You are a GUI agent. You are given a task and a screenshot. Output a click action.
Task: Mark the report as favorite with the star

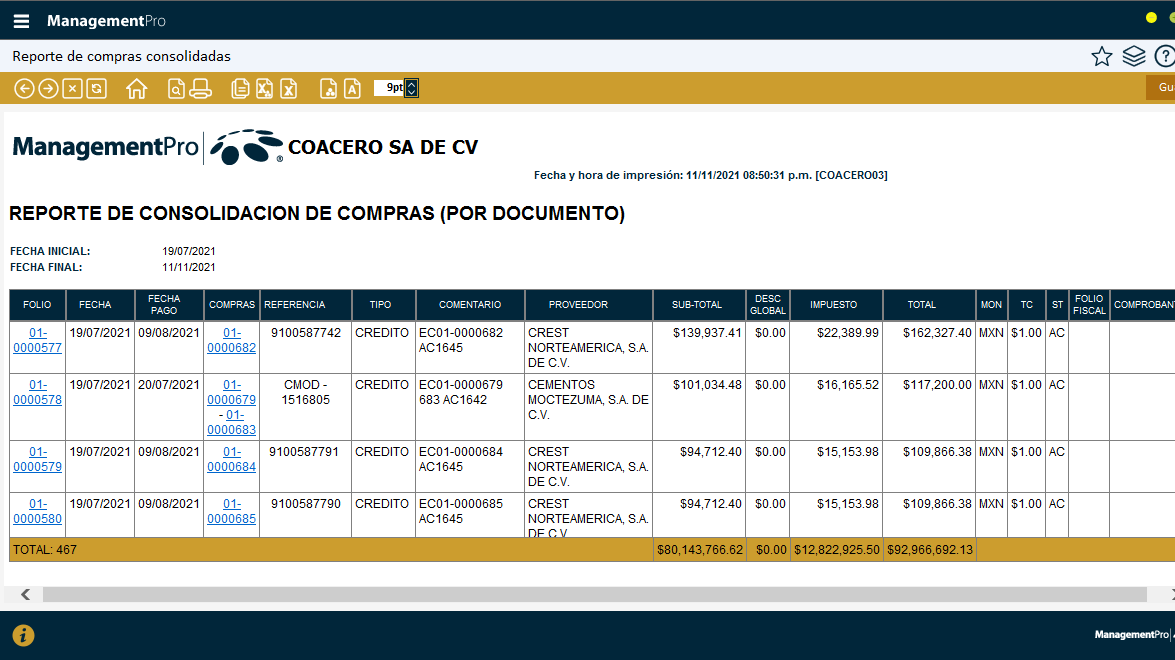tap(1101, 57)
